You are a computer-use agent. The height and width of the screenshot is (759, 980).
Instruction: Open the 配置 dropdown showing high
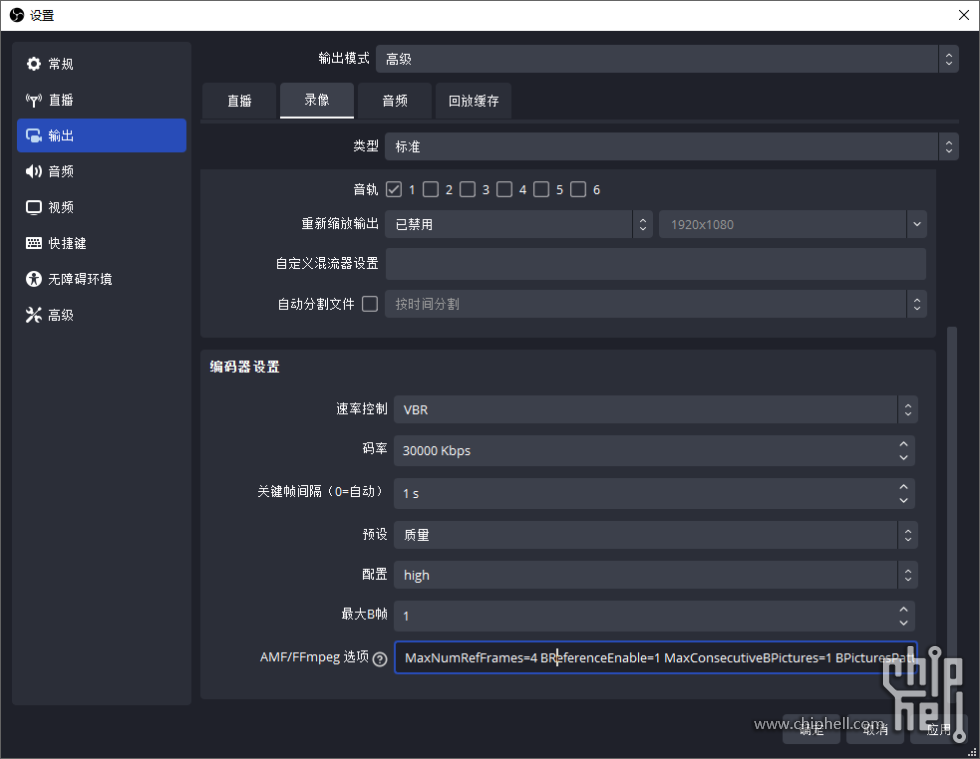tap(656, 575)
